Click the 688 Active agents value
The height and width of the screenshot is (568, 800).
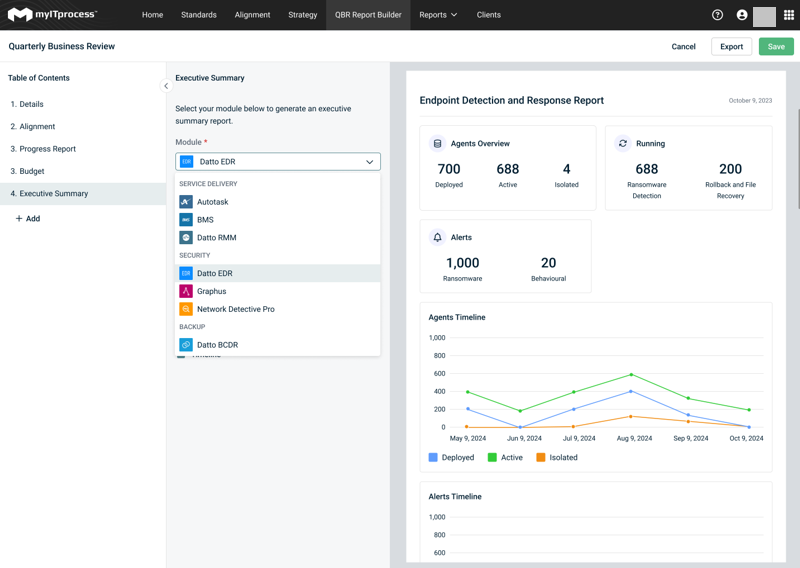508,169
